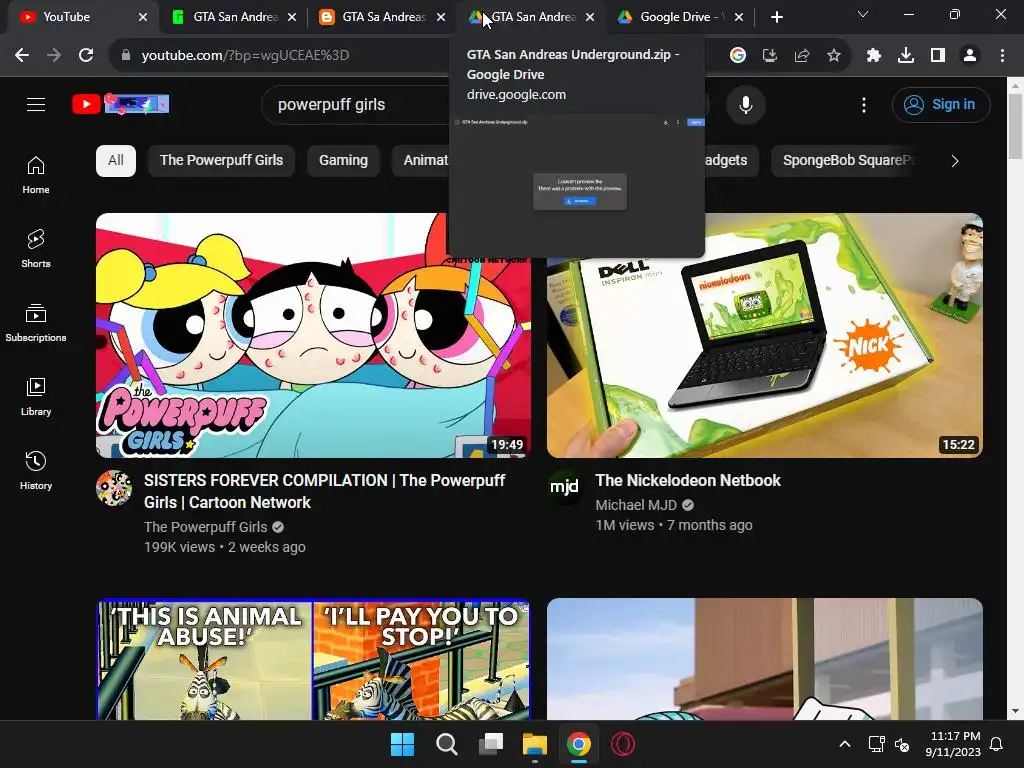The height and width of the screenshot is (768, 1024).
Task: Click the Powerpuff Girls channel avatar
Action: (x=114, y=488)
